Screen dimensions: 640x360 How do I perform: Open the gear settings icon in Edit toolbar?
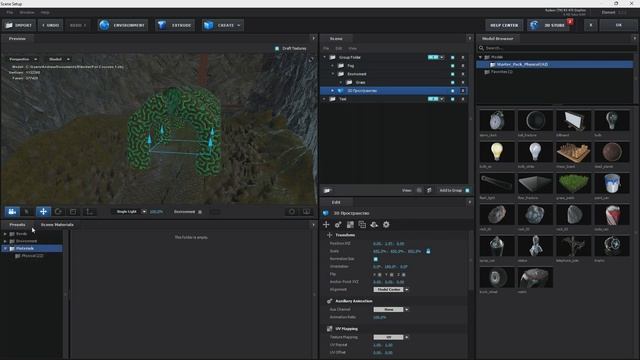tap(386, 224)
